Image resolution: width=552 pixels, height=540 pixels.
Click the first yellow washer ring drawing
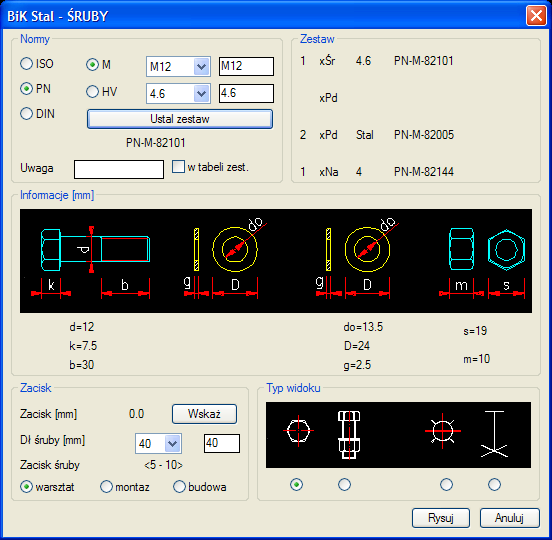pyautogui.click(x=235, y=249)
